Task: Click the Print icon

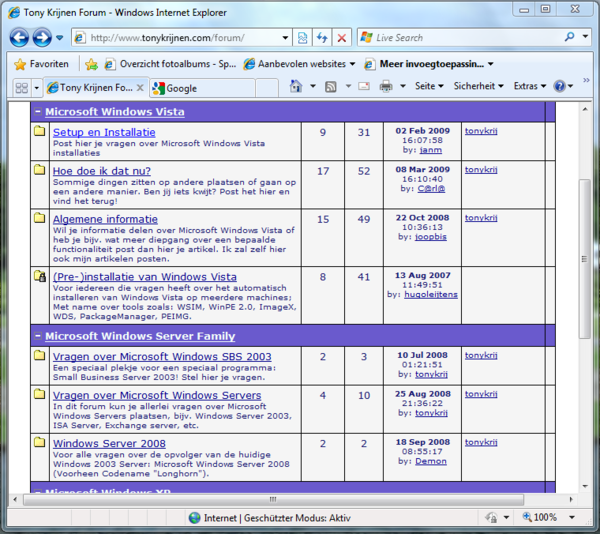Action: click(386, 86)
